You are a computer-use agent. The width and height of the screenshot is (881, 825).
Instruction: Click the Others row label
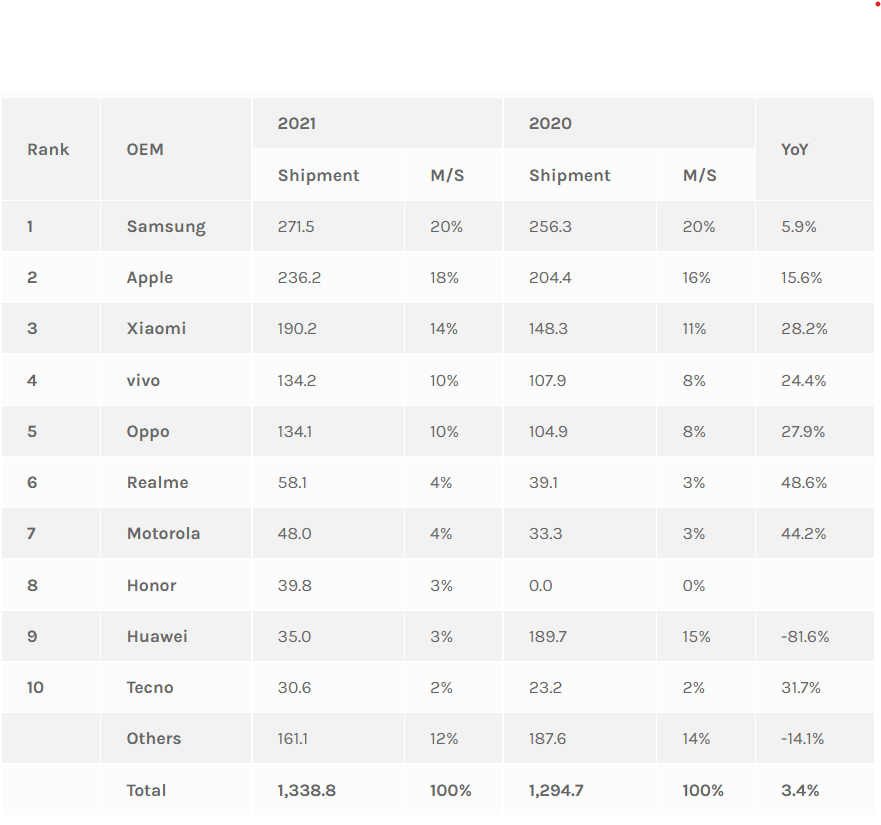tap(154, 738)
